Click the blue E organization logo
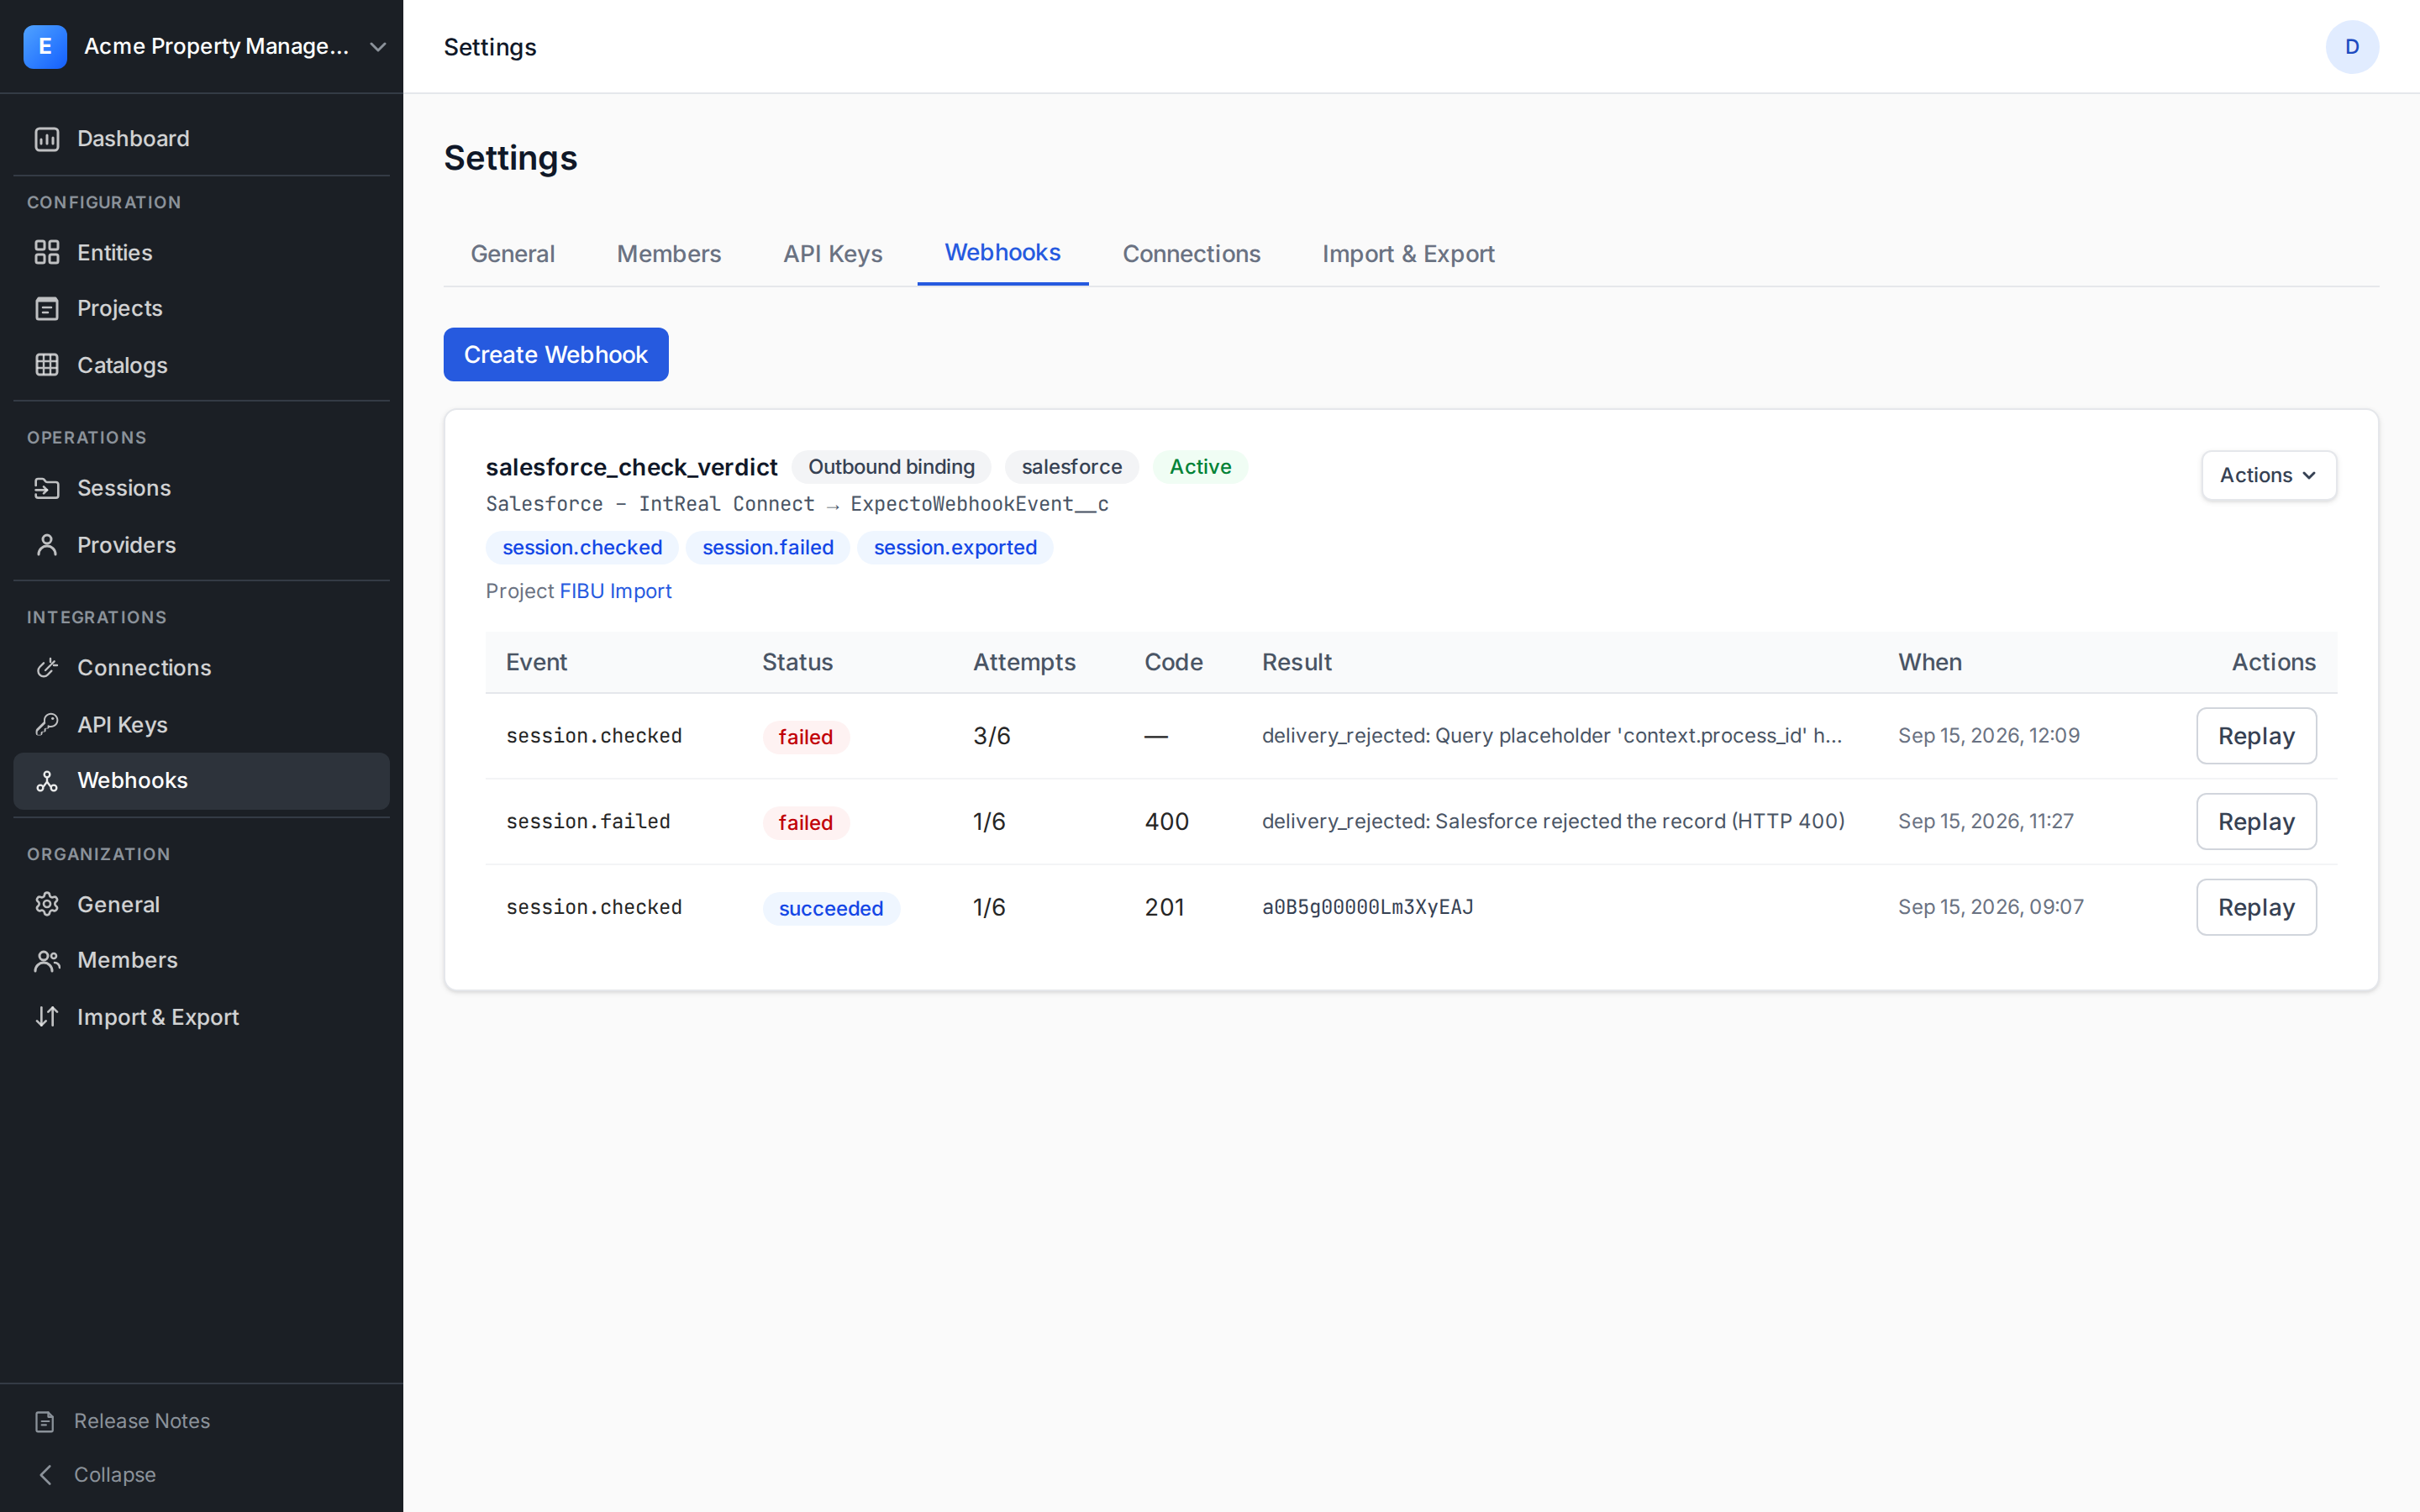The width and height of the screenshot is (2420, 1512). [x=45, y=47]
